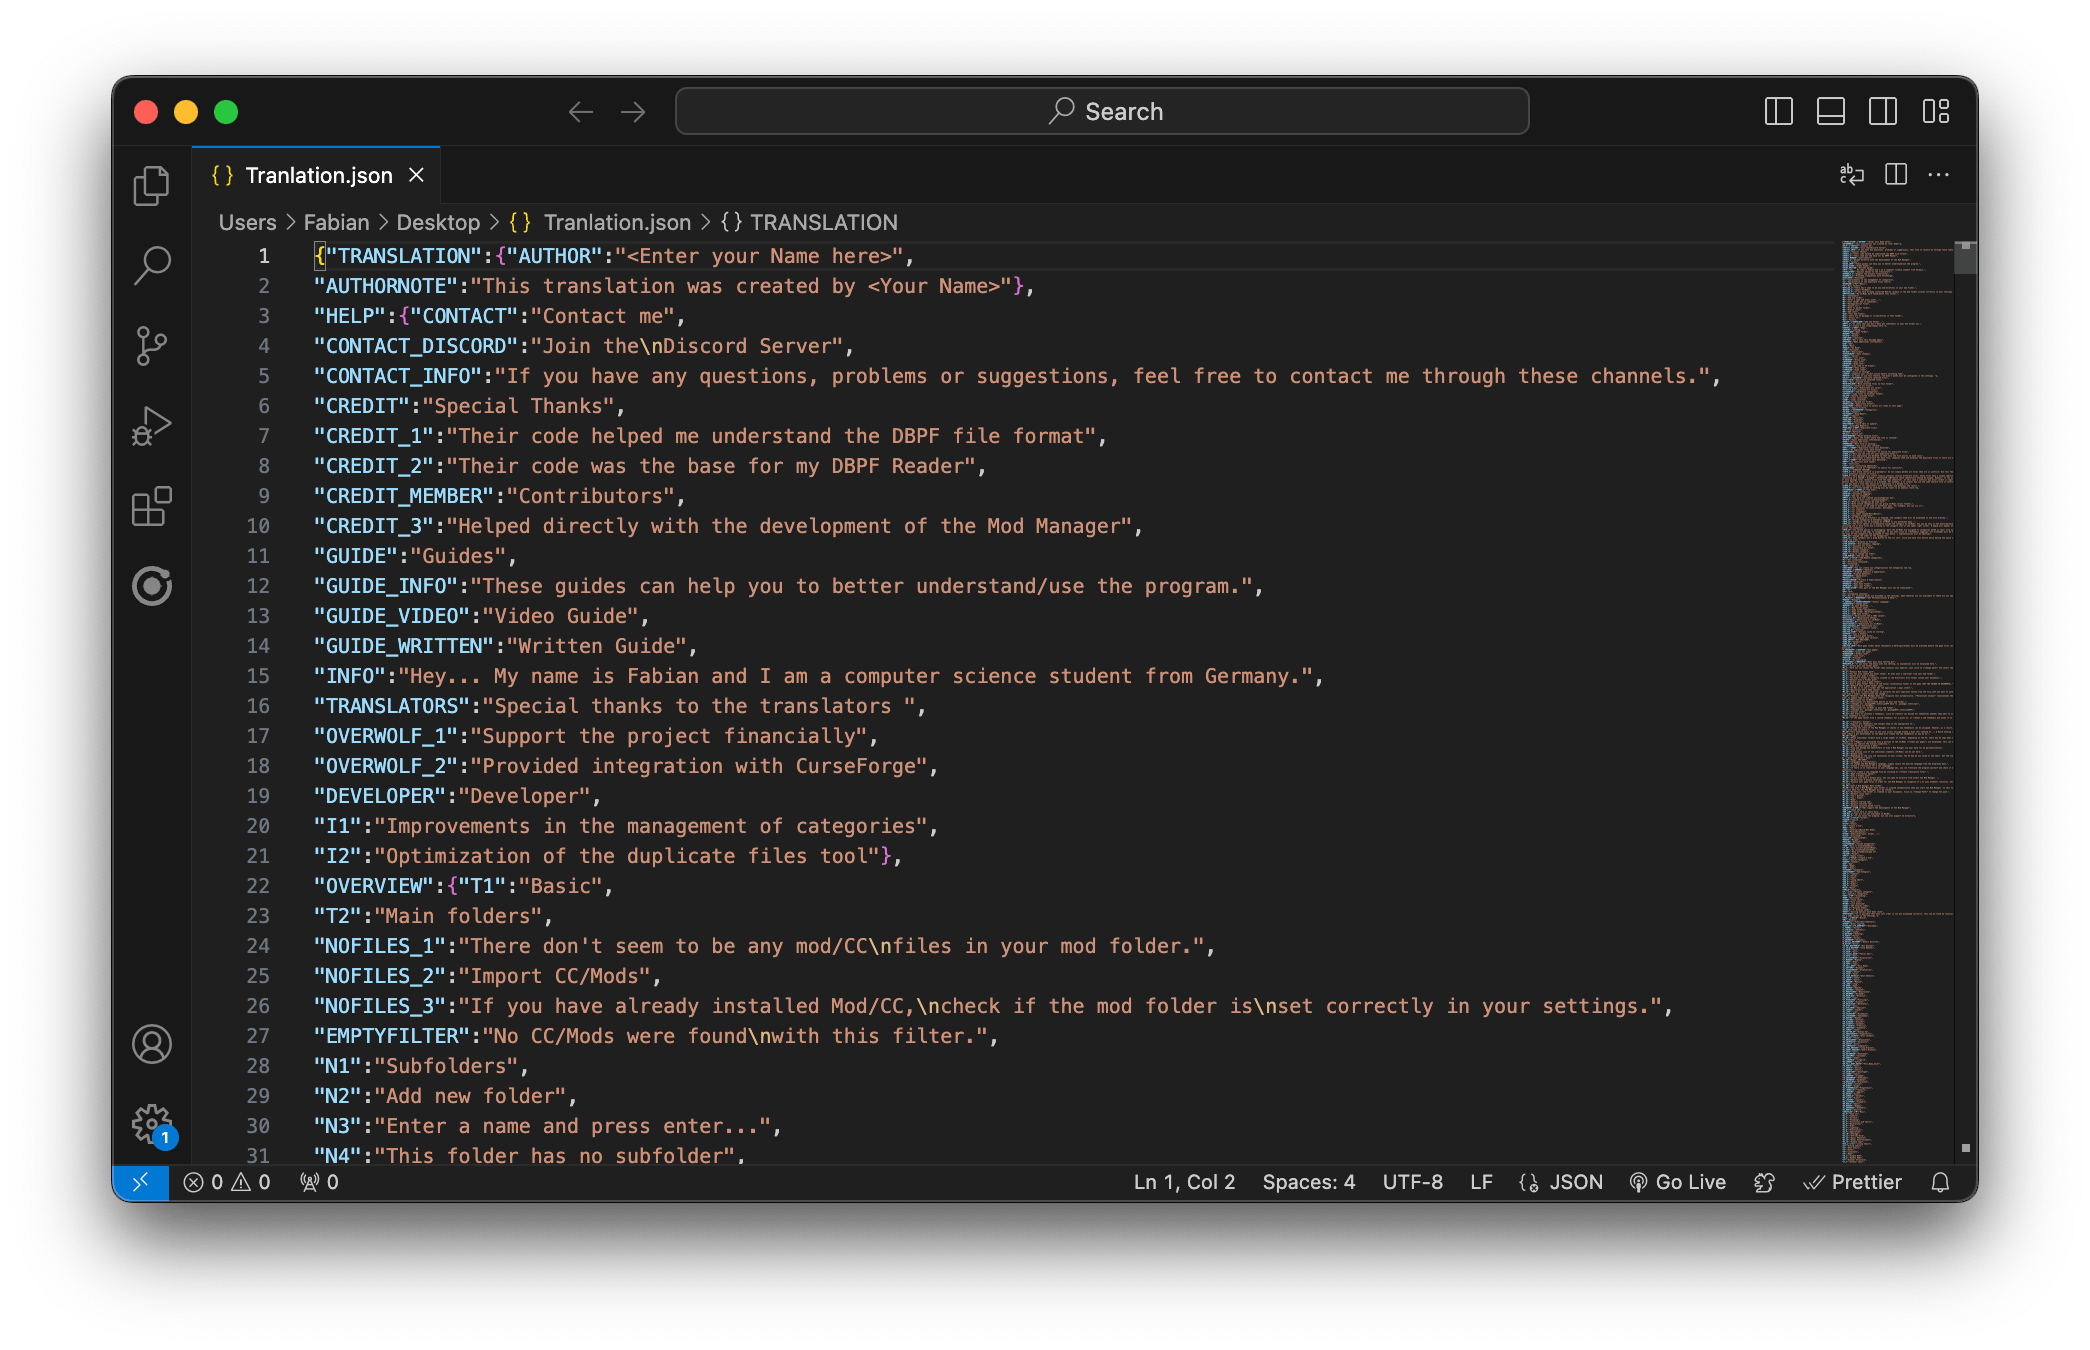Click the ports forwarded indicator showing 0
Image resolution: width=2090 pixels, height=1350 pixels.
[319, 1182]
